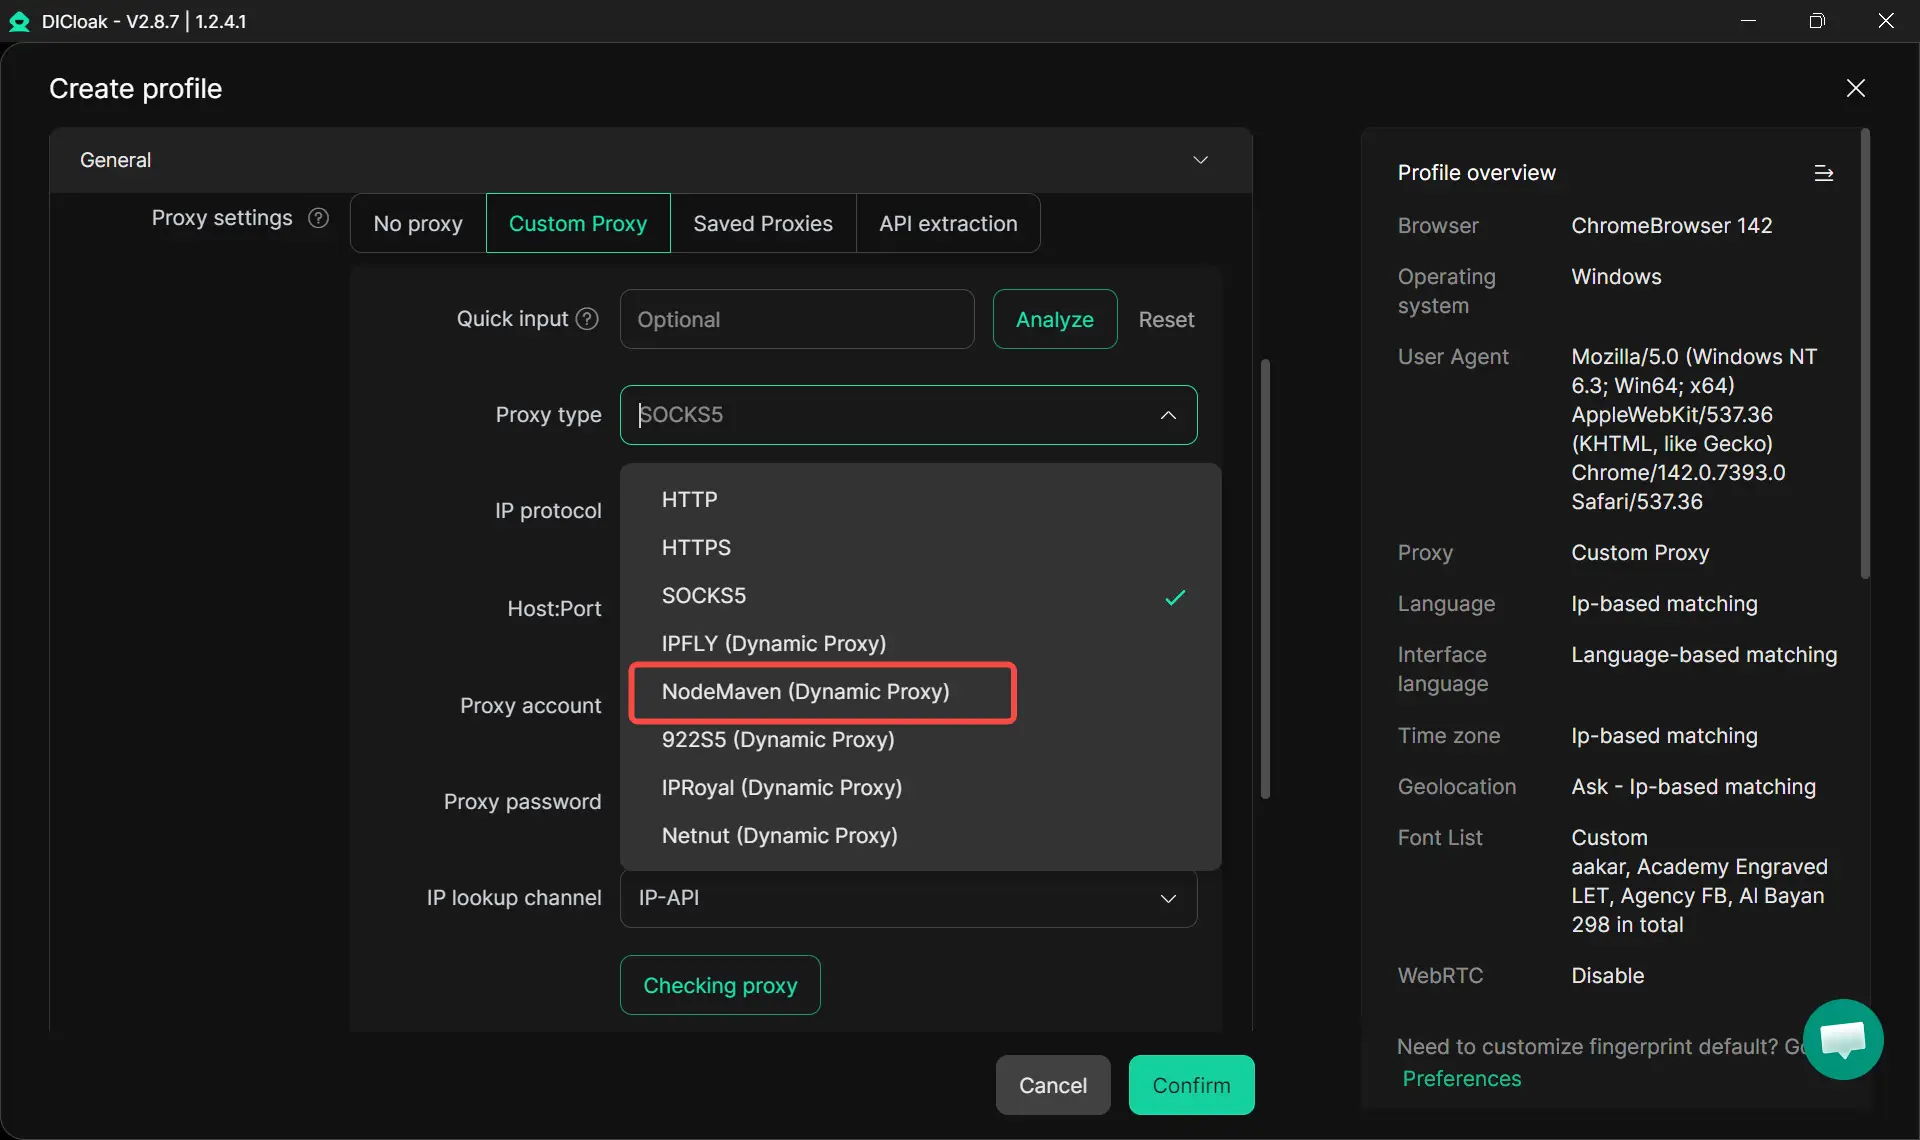Click the DICloak app logo icon
Image resolution: width=1920 pixels, height=1140 pixels.
click(19, 21)
